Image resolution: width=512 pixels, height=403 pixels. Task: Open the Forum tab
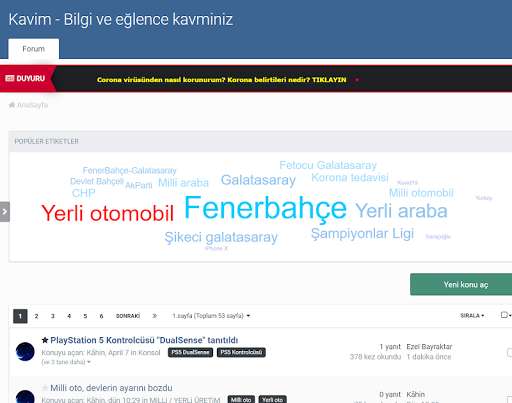point(33,49)
